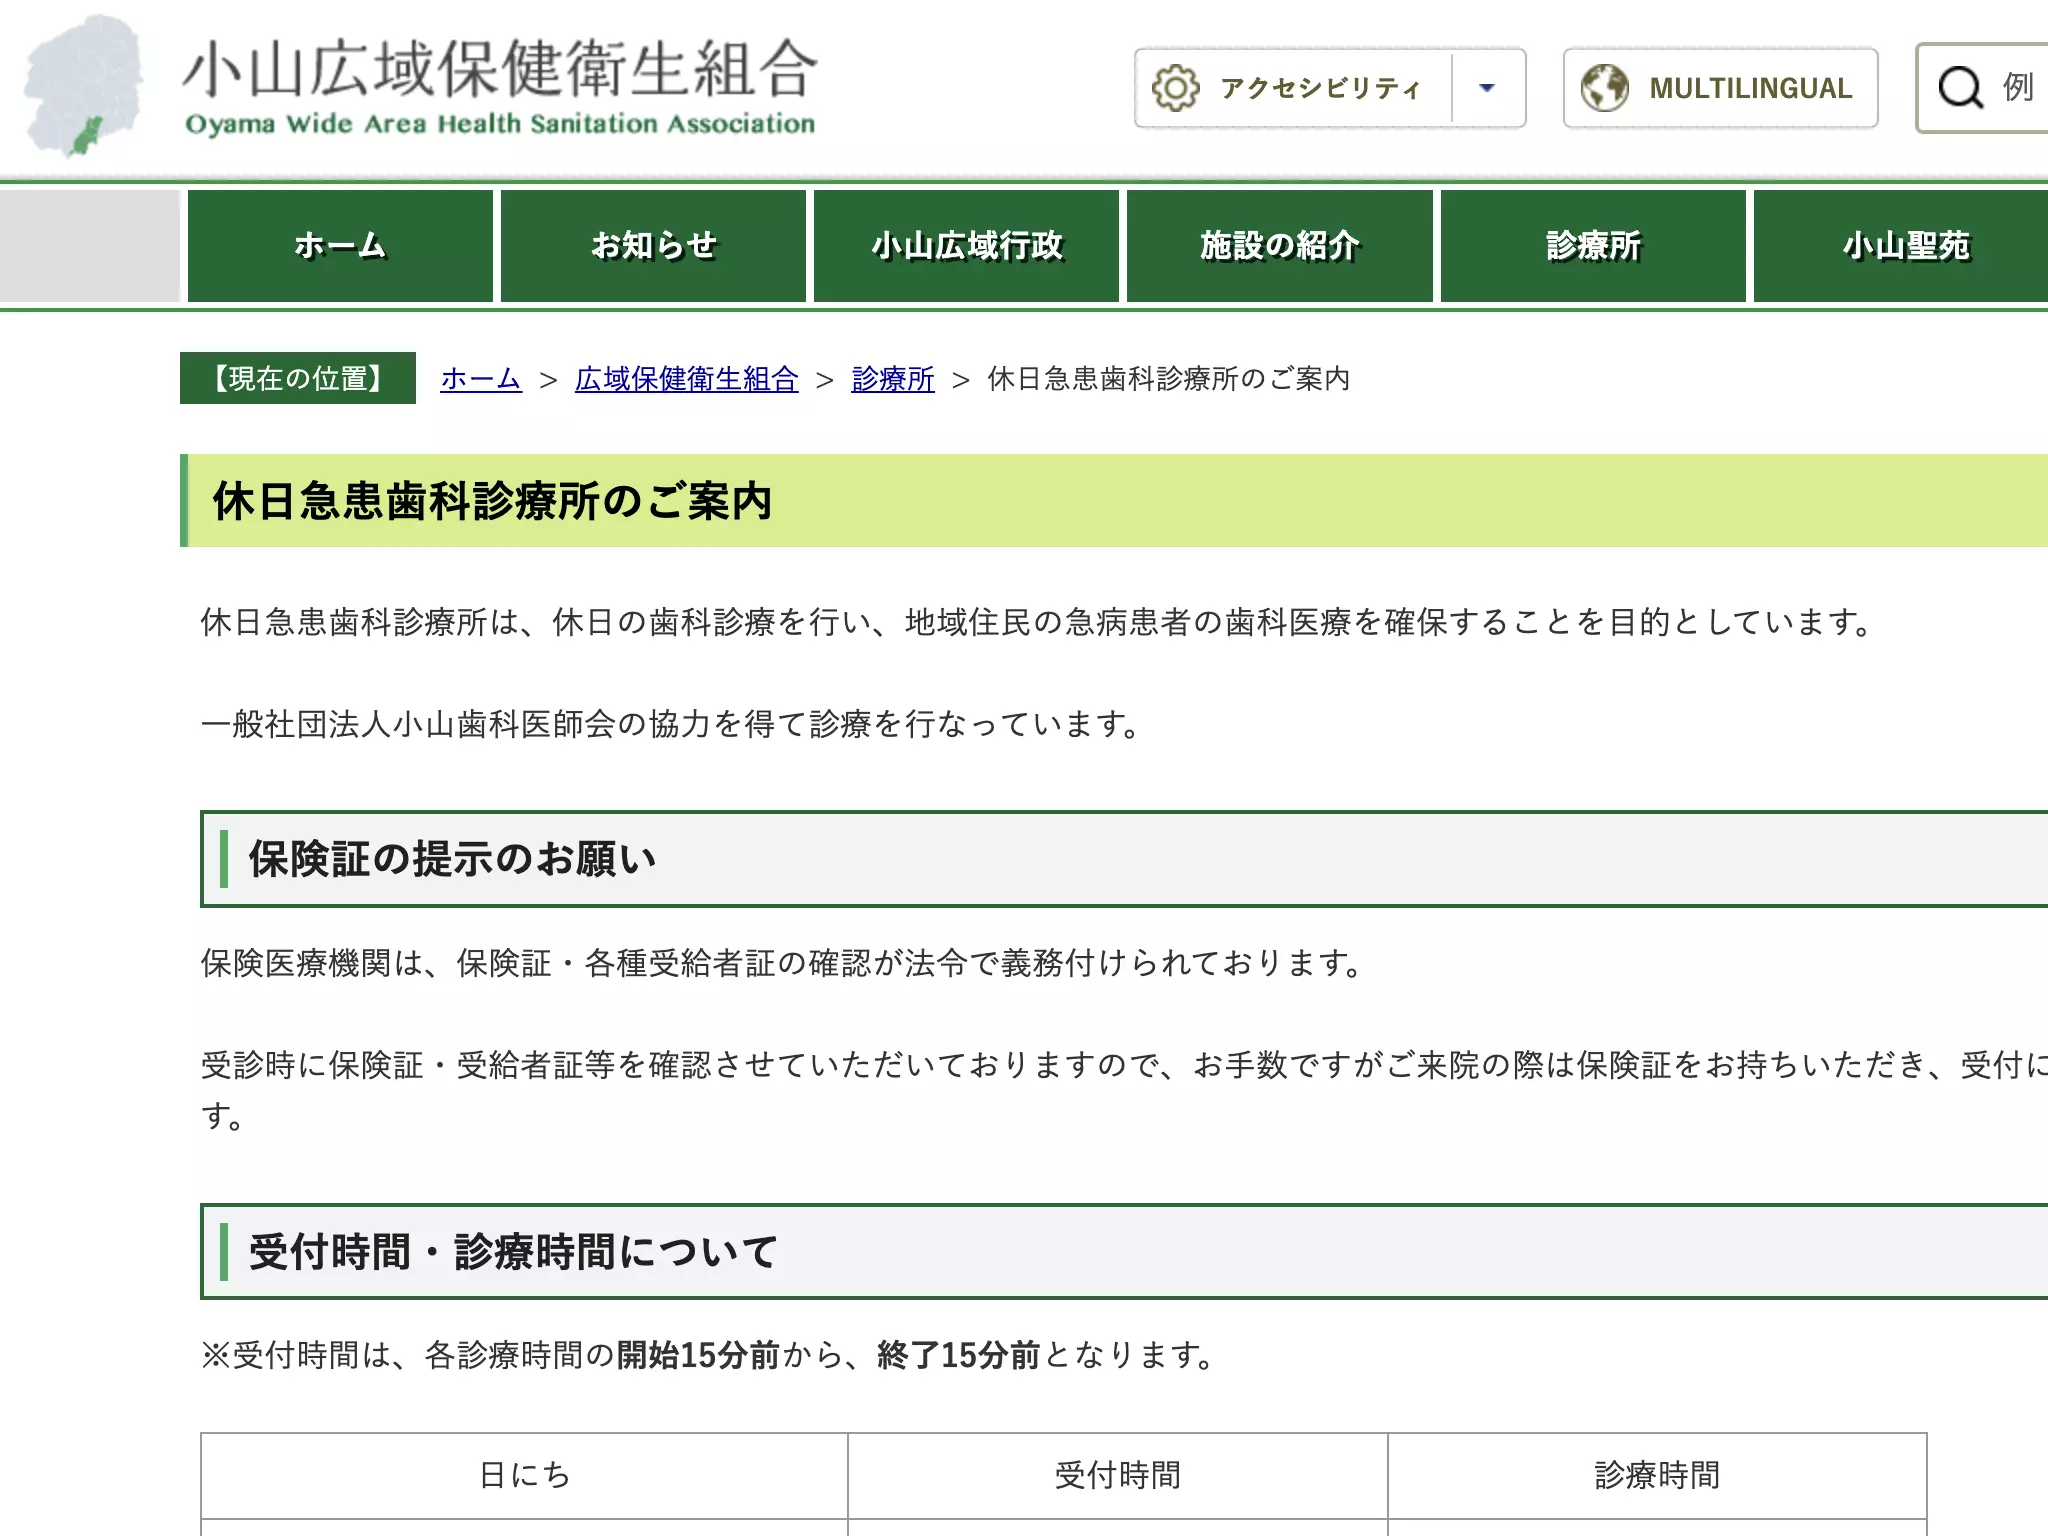Image resolution: width=2048 pixels, height=1536 pixels.
Task: Open the MULTILINGUAL language button
Action: pos(1720,88)
